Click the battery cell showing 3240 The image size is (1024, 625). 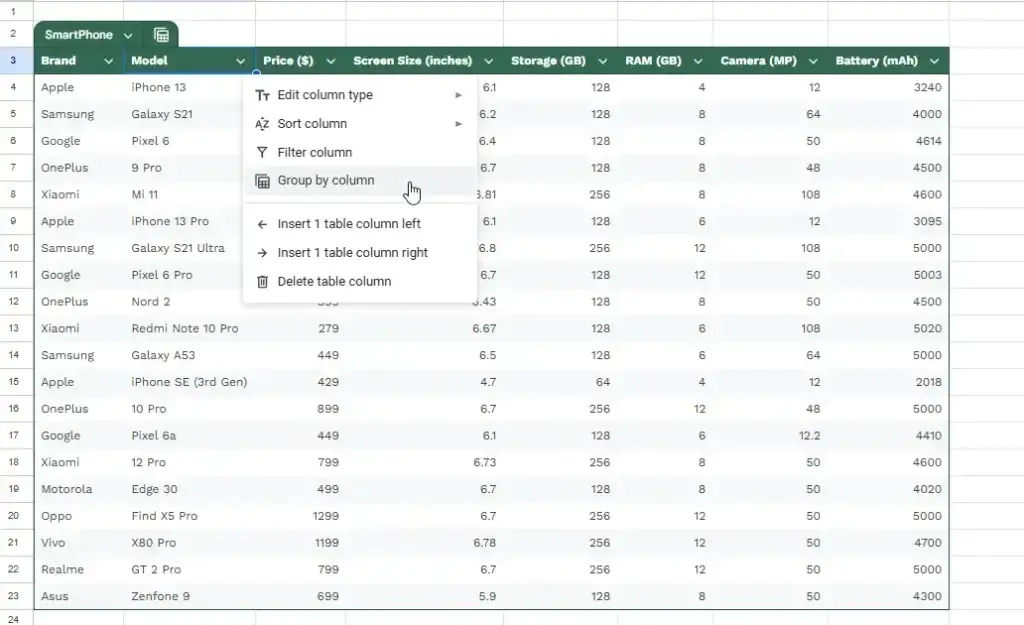point(889,88)
